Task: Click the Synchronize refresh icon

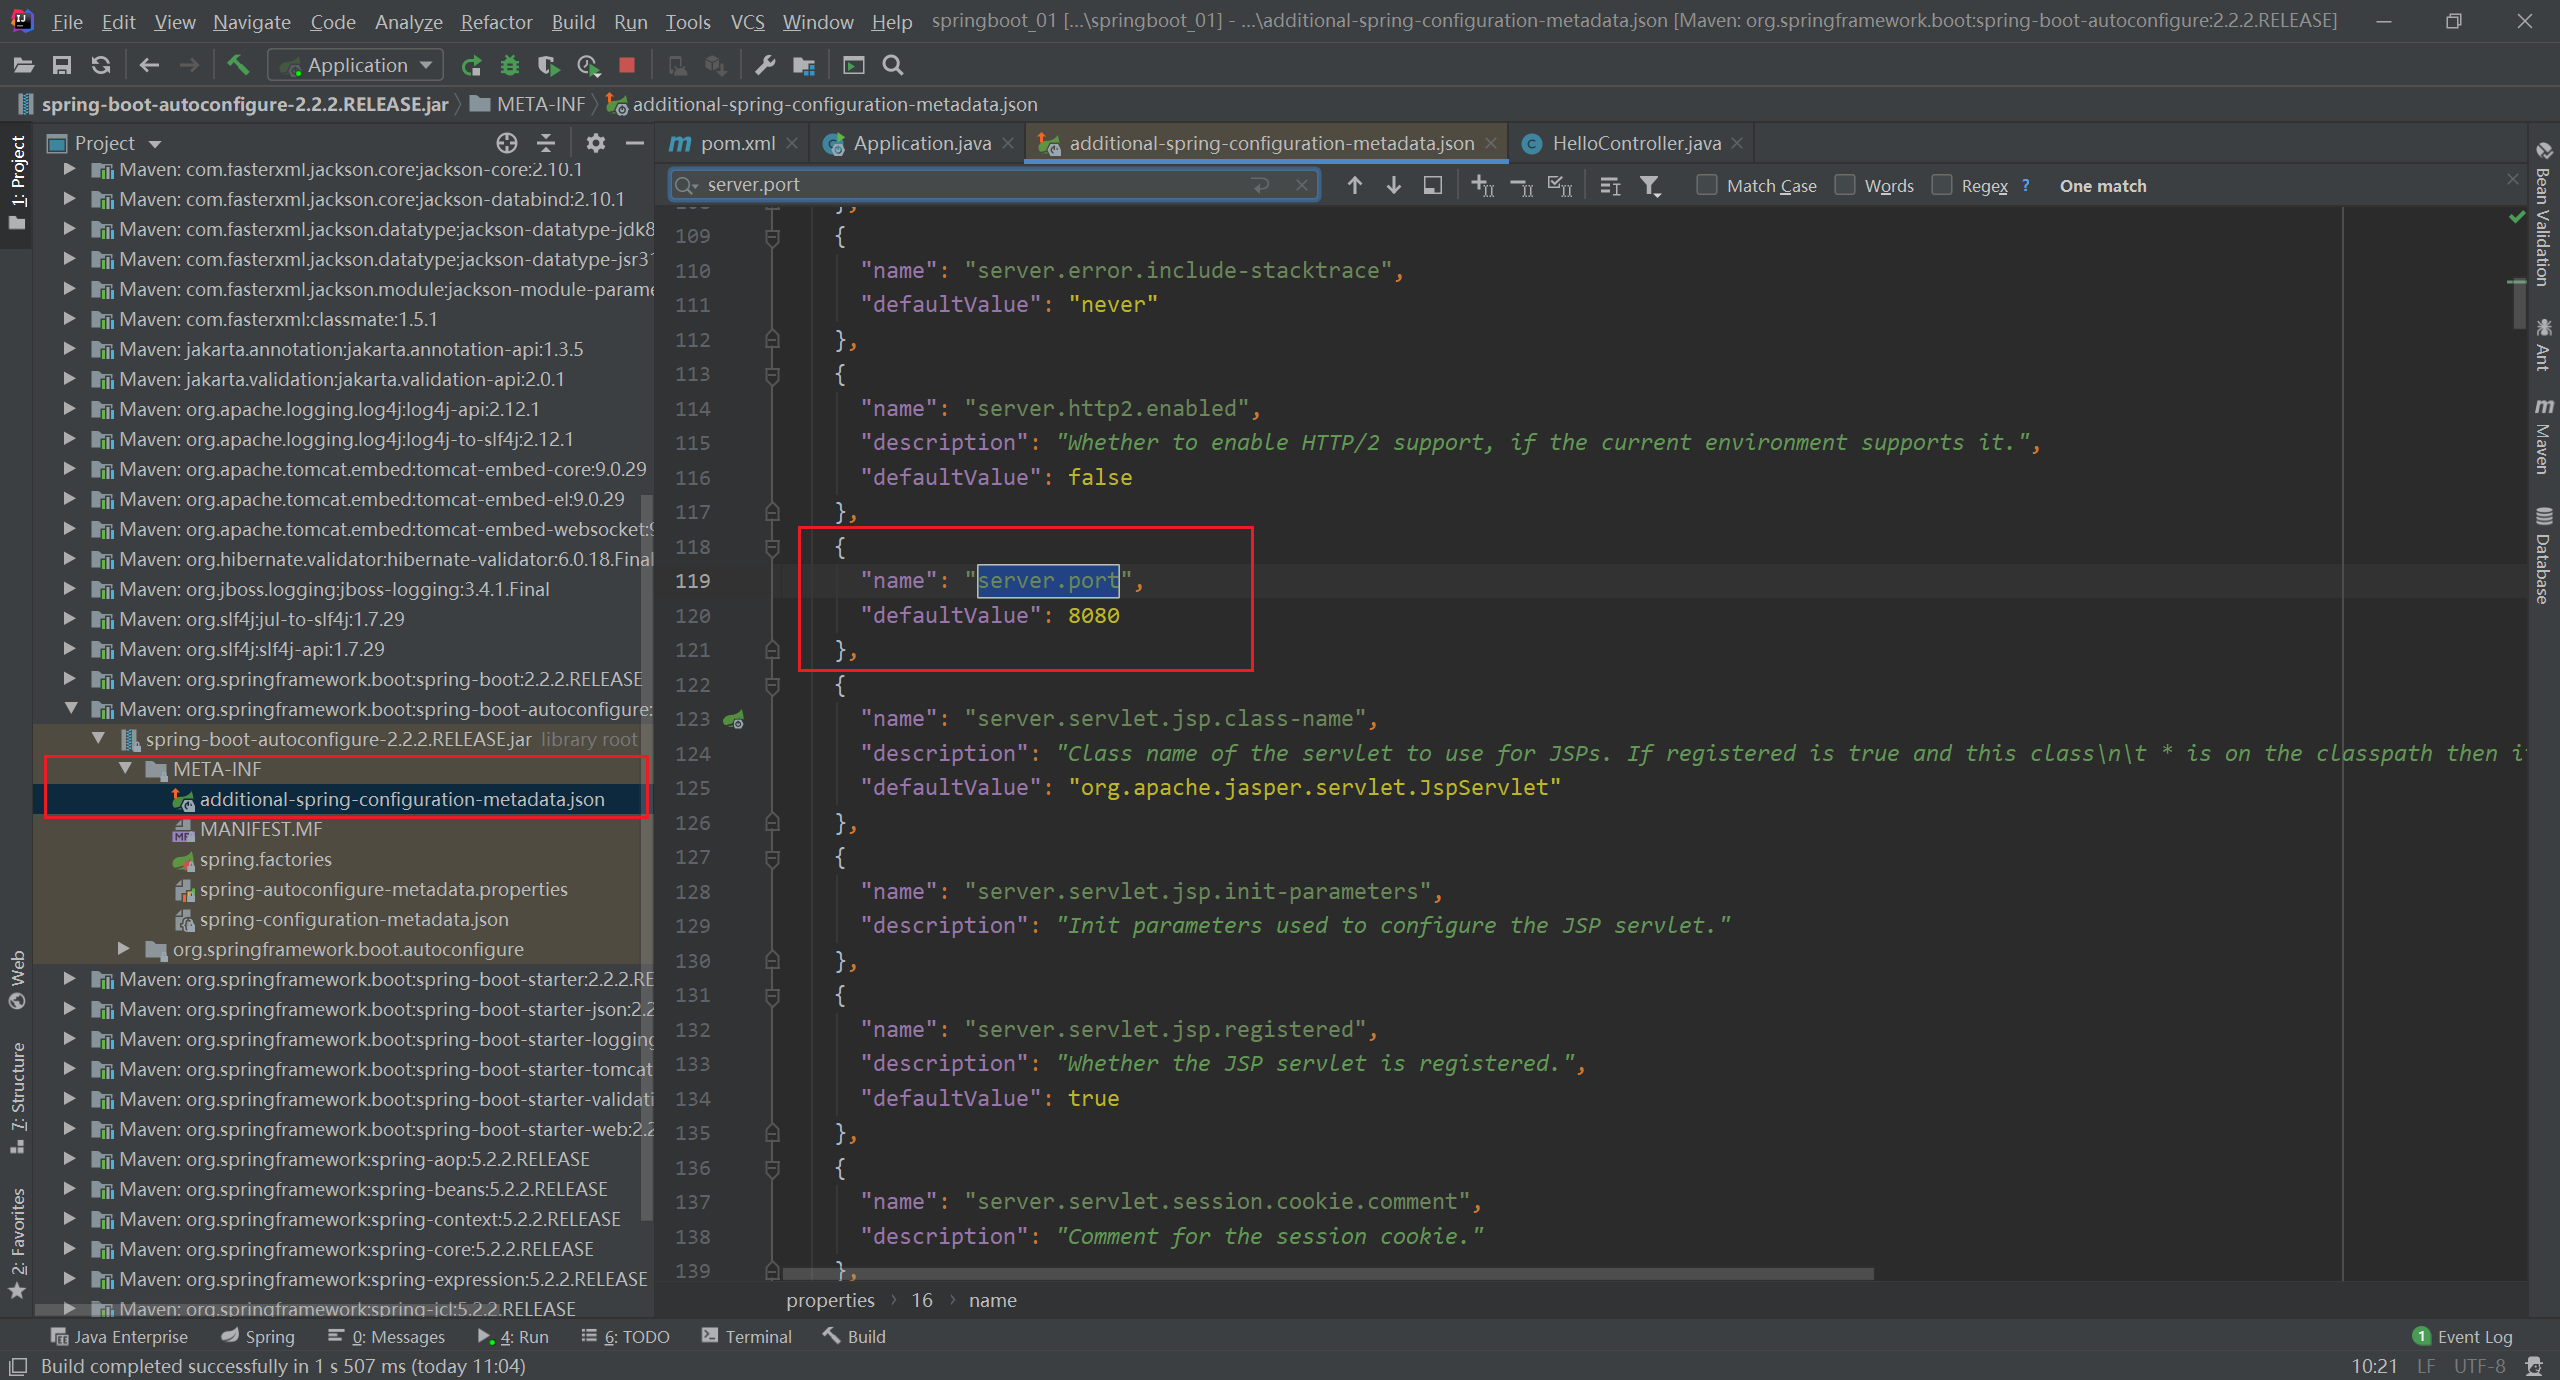Action: [x=101, y=65]
